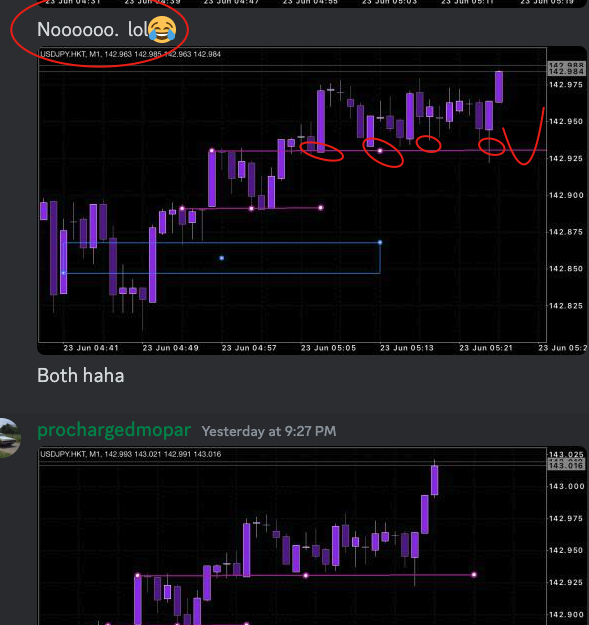Click the chart header ending in 143.016
Image resolution: width=589 pixels, height=625 pixels.
coord(131,454)
